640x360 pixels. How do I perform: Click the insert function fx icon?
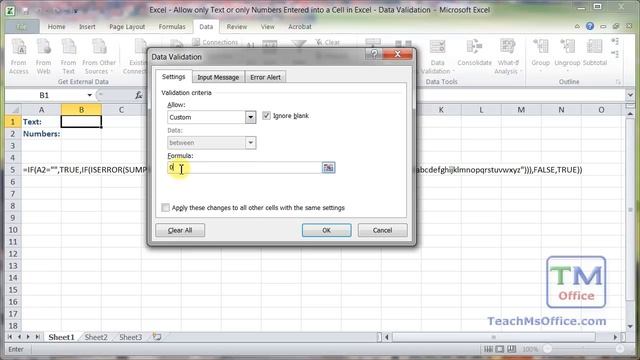138,95
